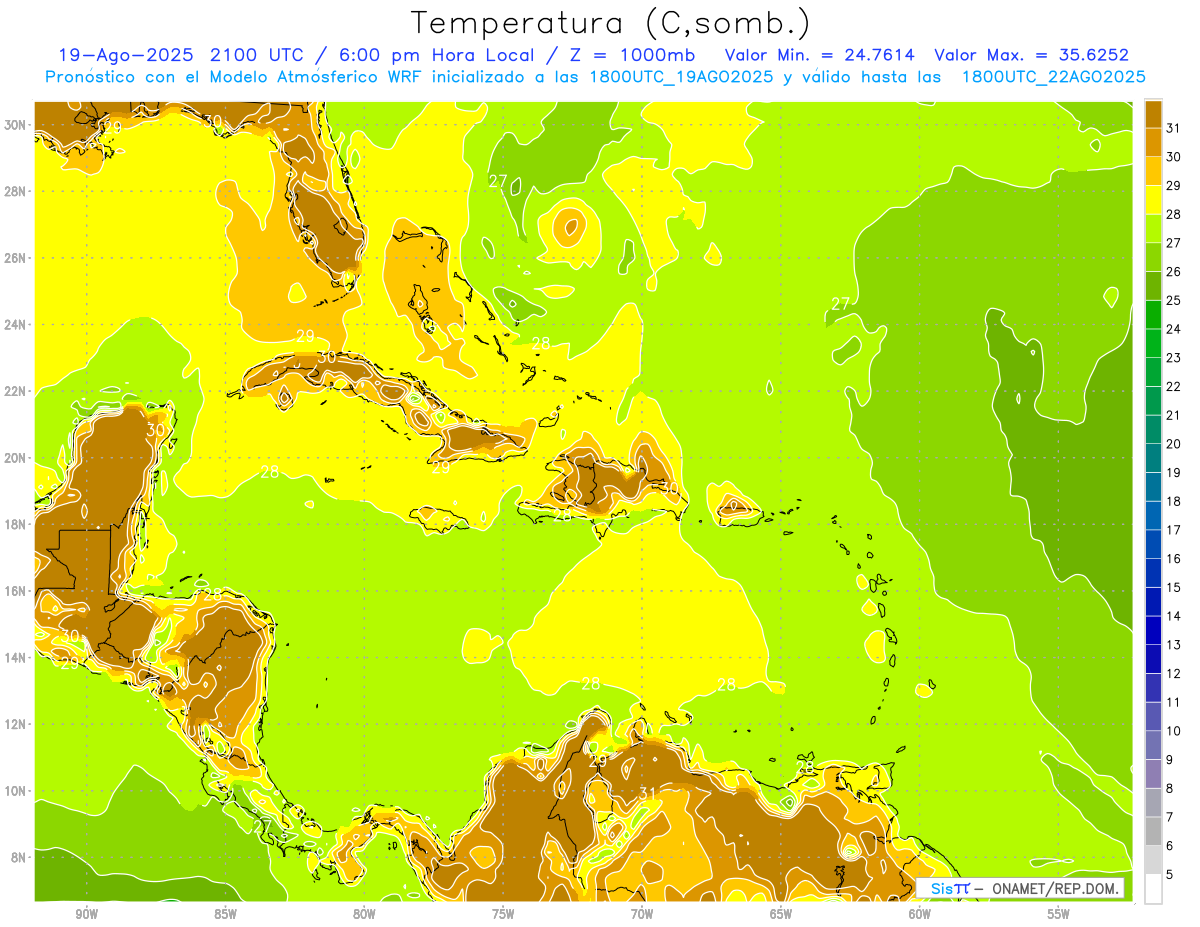The height and width of the screenshot is (927, 1200).
Task: Click the legend value '20'
Action: (x=1174, y=444)
